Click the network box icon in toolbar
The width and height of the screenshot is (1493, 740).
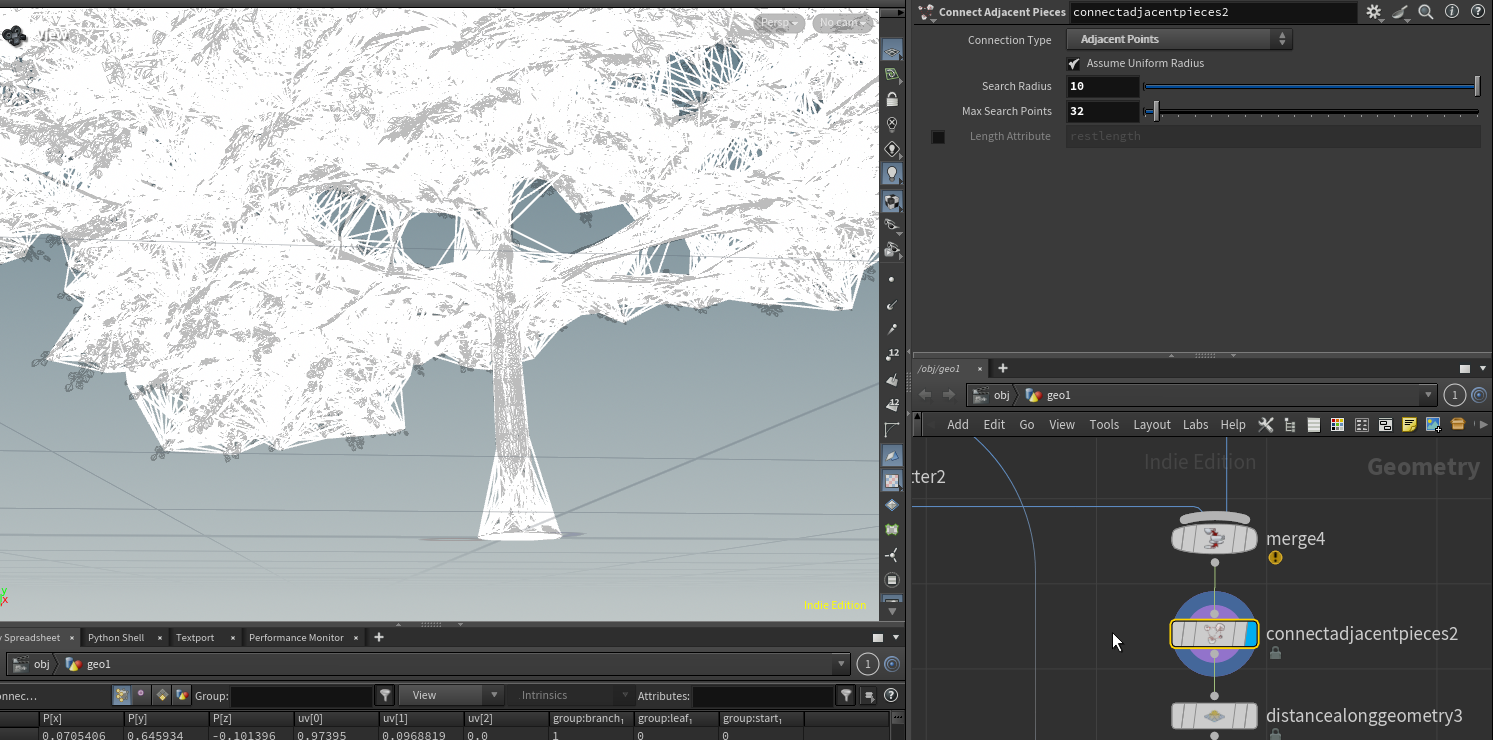pyautogui.click(x=1385, y=424)
